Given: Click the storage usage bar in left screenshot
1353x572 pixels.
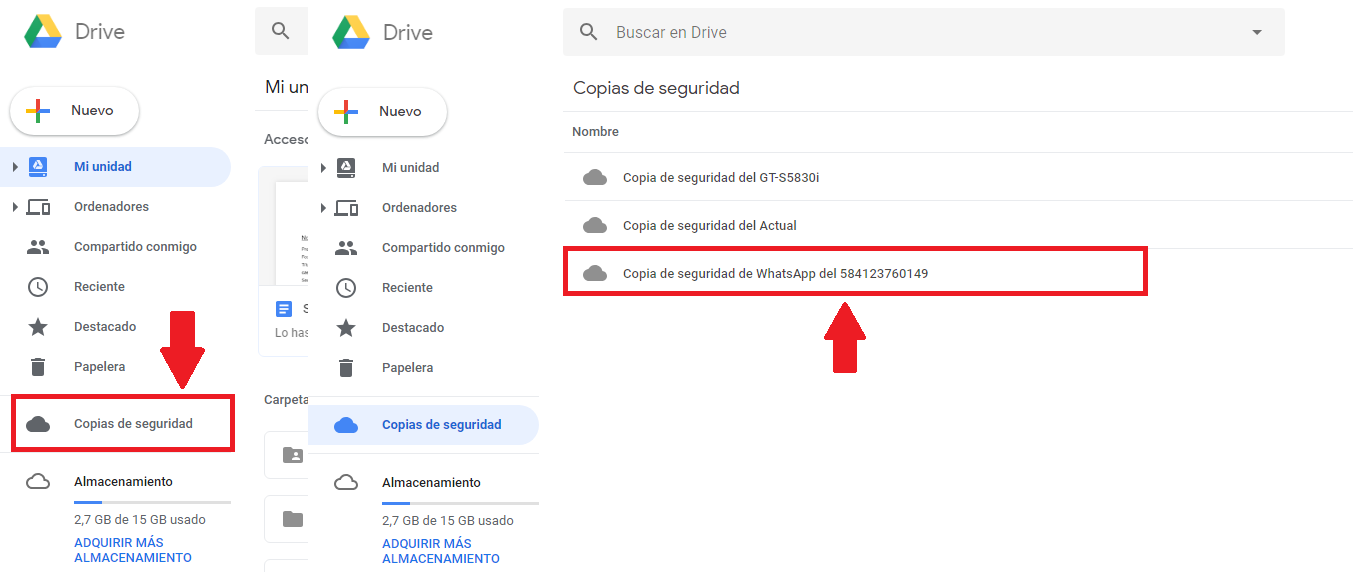Looking at the screenshot, I should pos(152,502).
